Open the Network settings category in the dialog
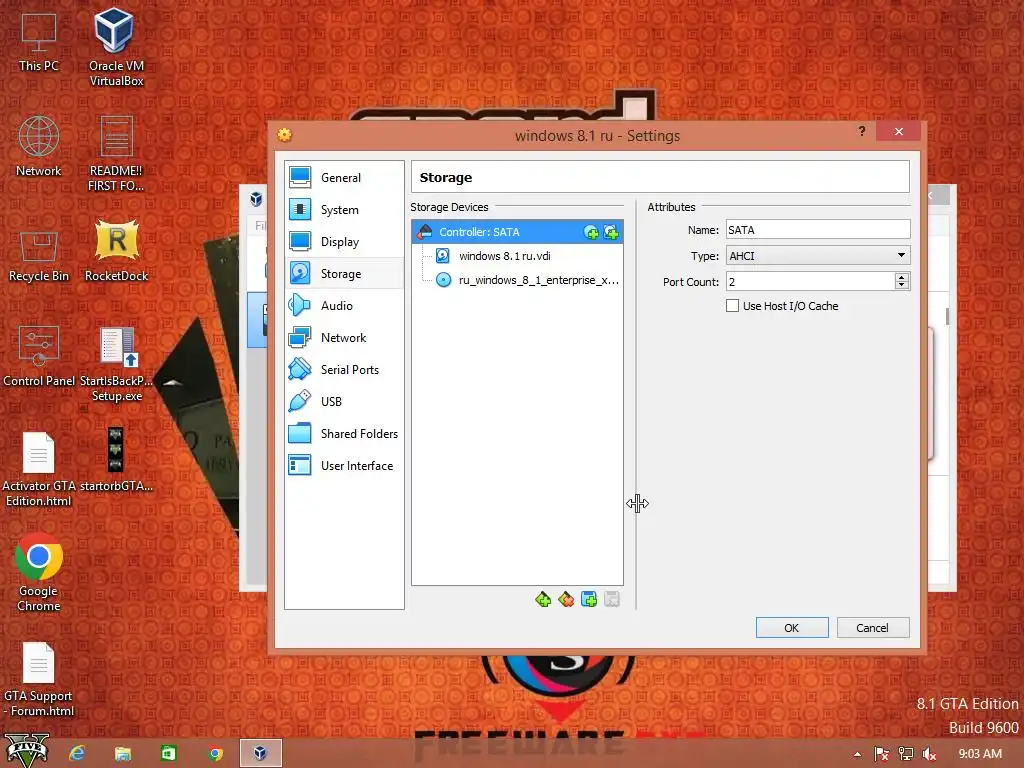The image size is (1024, 768). (344, 338)
